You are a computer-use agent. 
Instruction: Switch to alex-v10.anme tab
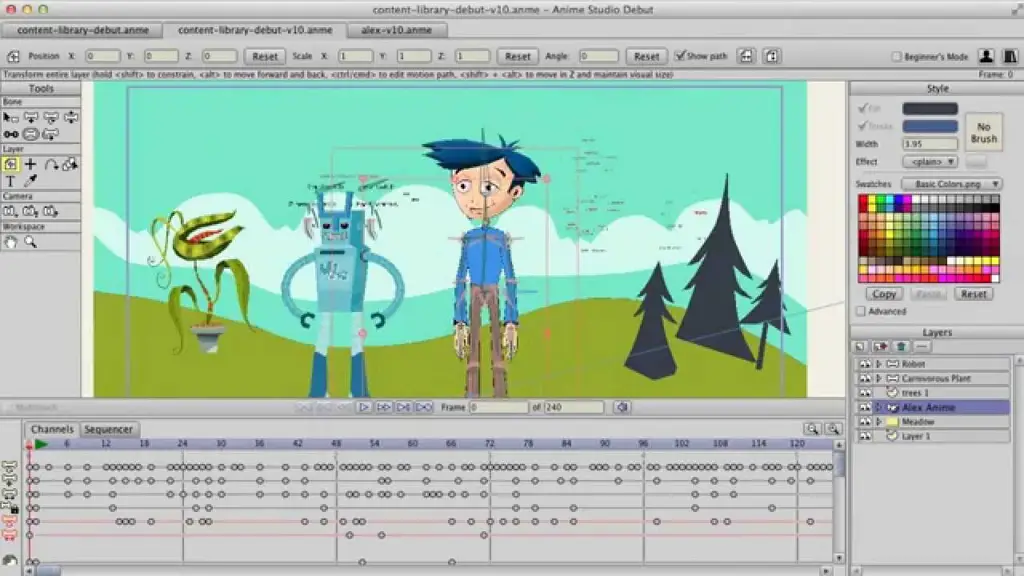tap(396, 30)
